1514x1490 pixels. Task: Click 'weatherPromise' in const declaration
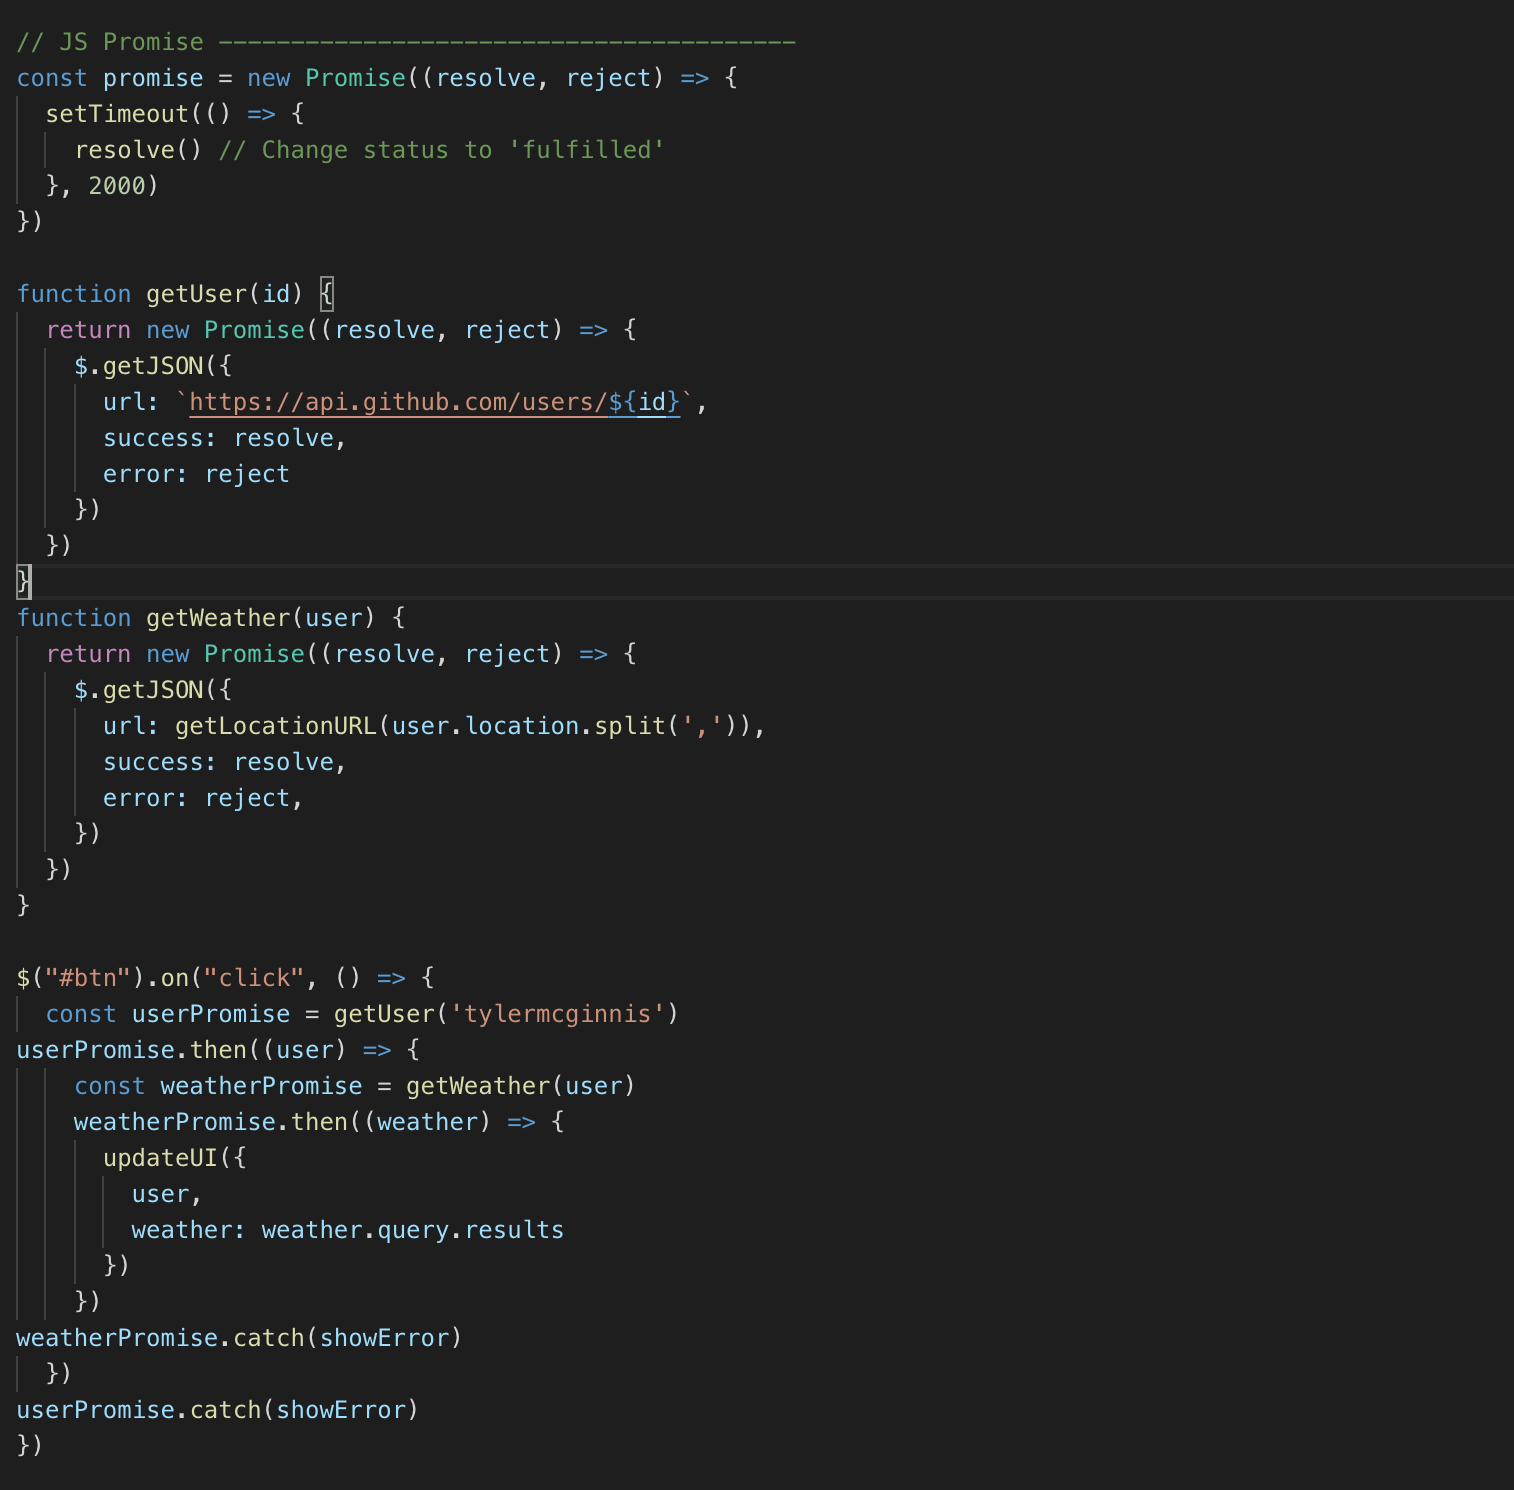coord(261,1086)
